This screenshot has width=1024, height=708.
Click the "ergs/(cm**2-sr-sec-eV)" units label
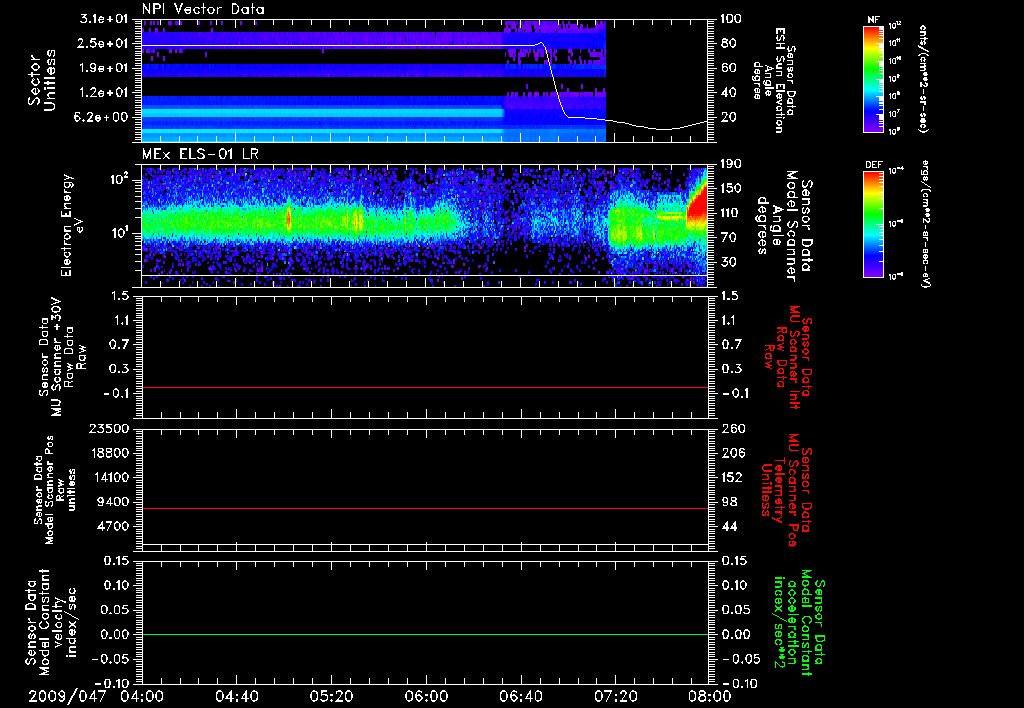coord(925,224)
